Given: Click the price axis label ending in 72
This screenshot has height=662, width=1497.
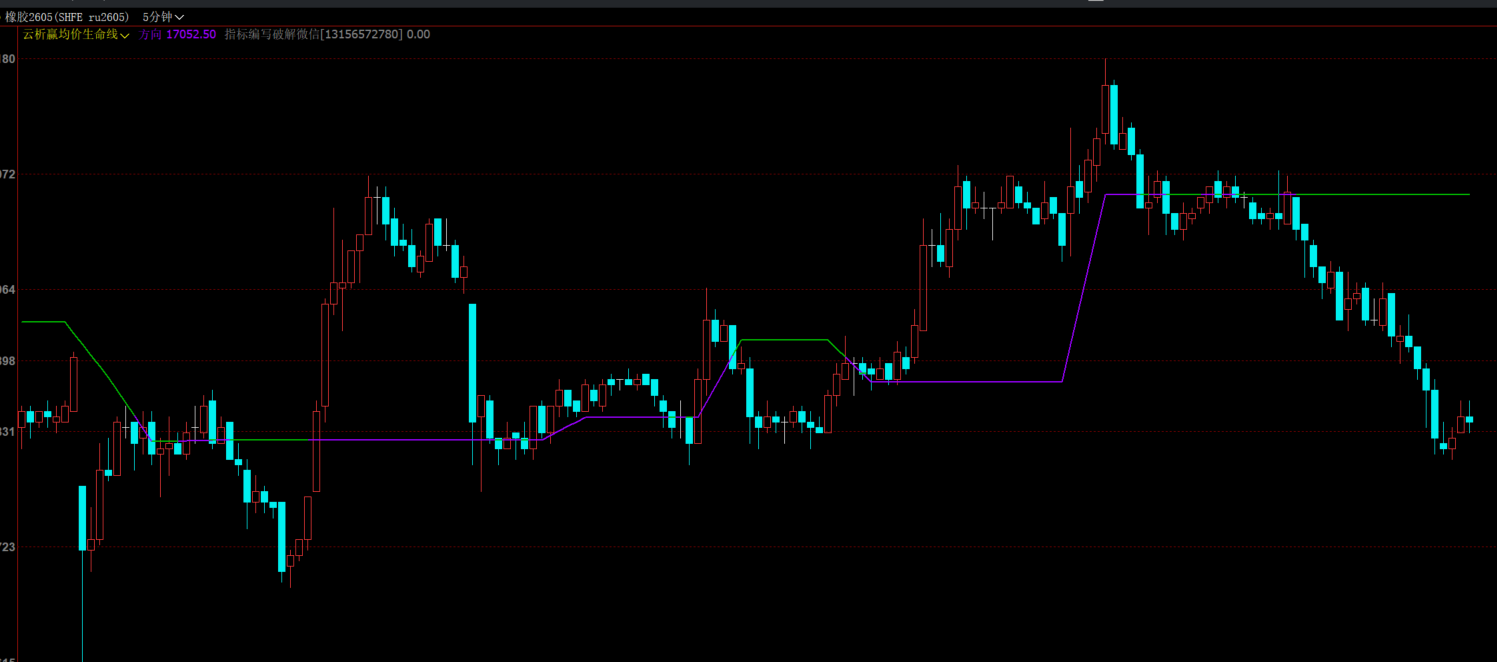Looking at the screenshot, I should point(8,175).
